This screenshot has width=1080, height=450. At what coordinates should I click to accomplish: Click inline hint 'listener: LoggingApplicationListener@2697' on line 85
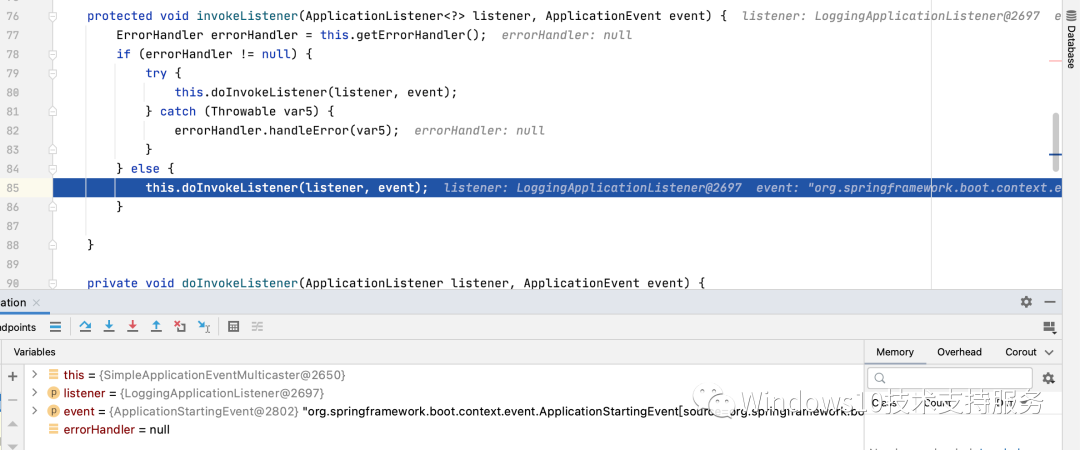click(593, 187)
